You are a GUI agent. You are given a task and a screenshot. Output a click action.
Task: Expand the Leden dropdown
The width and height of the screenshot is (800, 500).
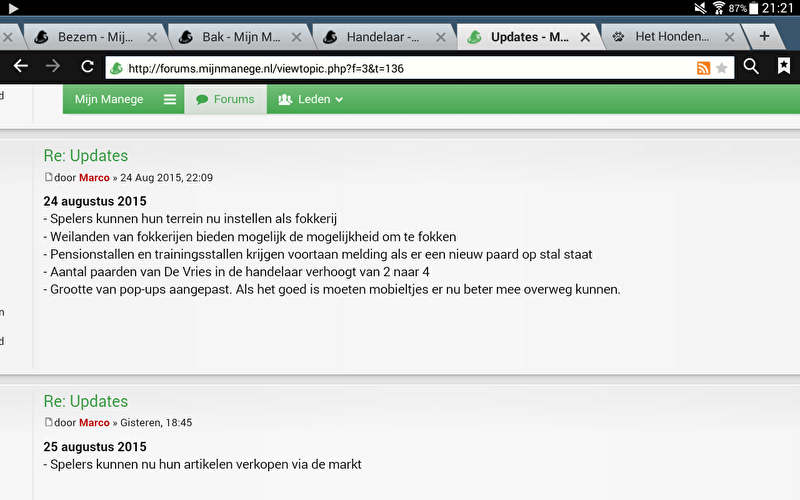tap(310, 99)
